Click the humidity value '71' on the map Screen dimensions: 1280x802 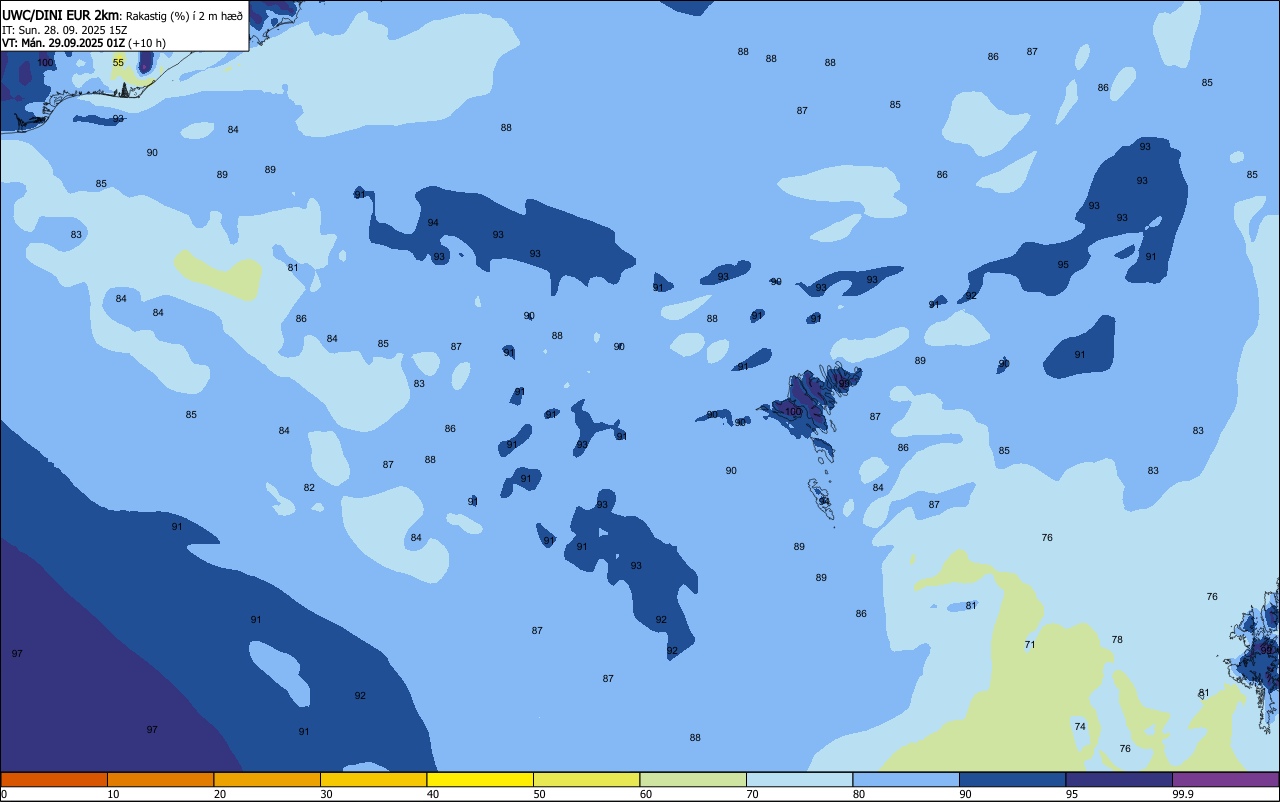[x=1030, y=645]
